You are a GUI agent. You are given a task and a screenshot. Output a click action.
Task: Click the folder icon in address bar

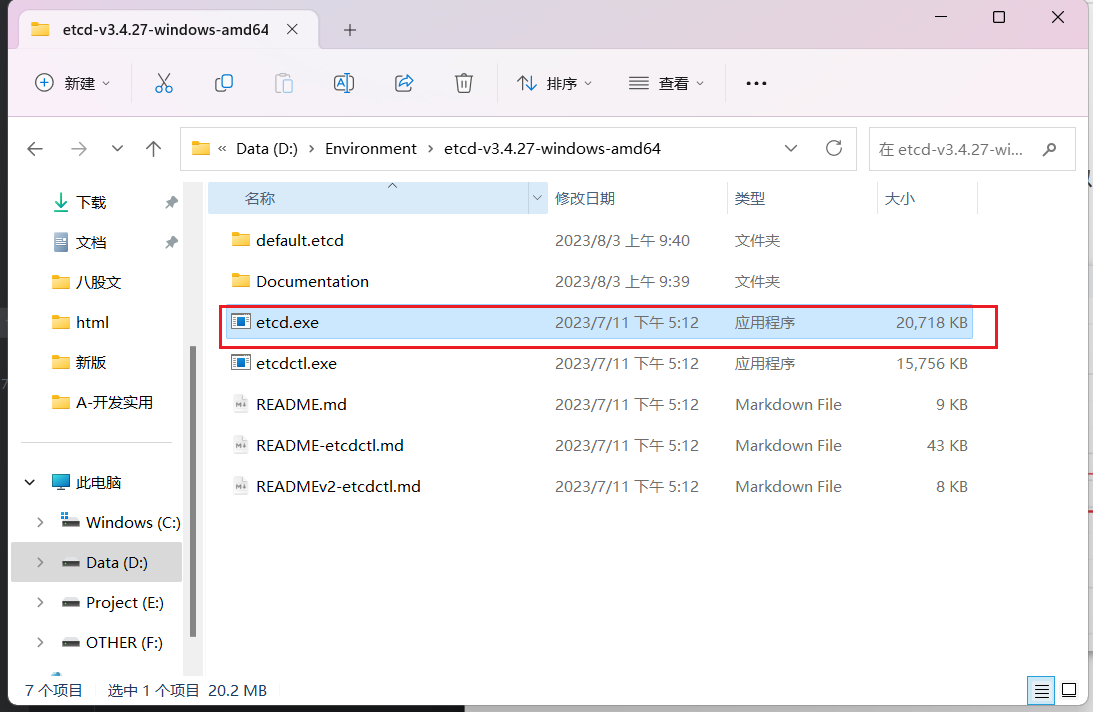pyautogui.click(x=201, y=149)
